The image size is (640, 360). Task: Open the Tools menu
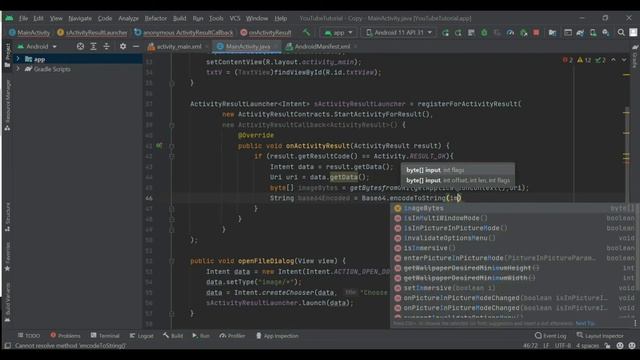pyautogui.click(x=216, y=18)
